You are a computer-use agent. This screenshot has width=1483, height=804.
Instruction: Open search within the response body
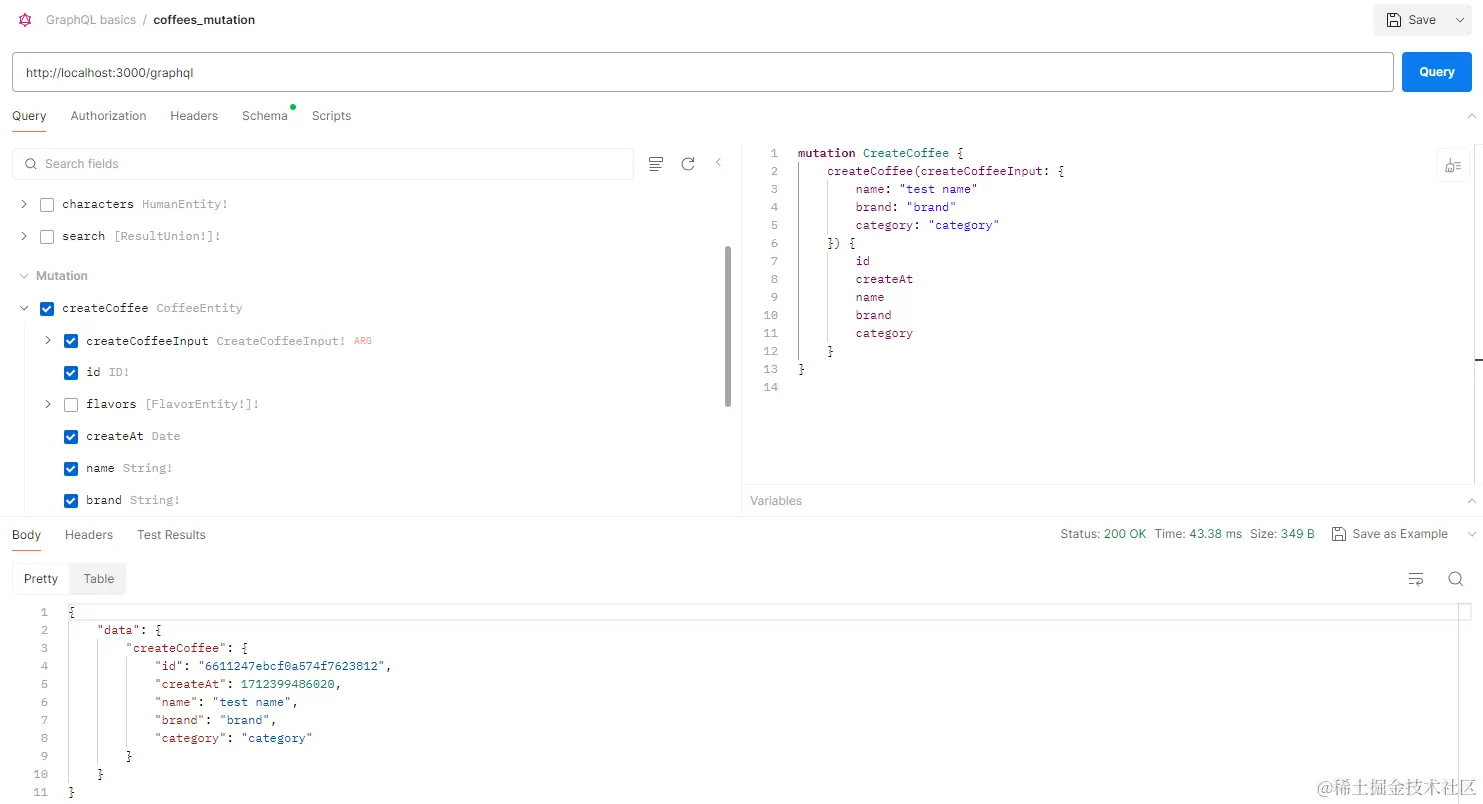point(1456,579)
